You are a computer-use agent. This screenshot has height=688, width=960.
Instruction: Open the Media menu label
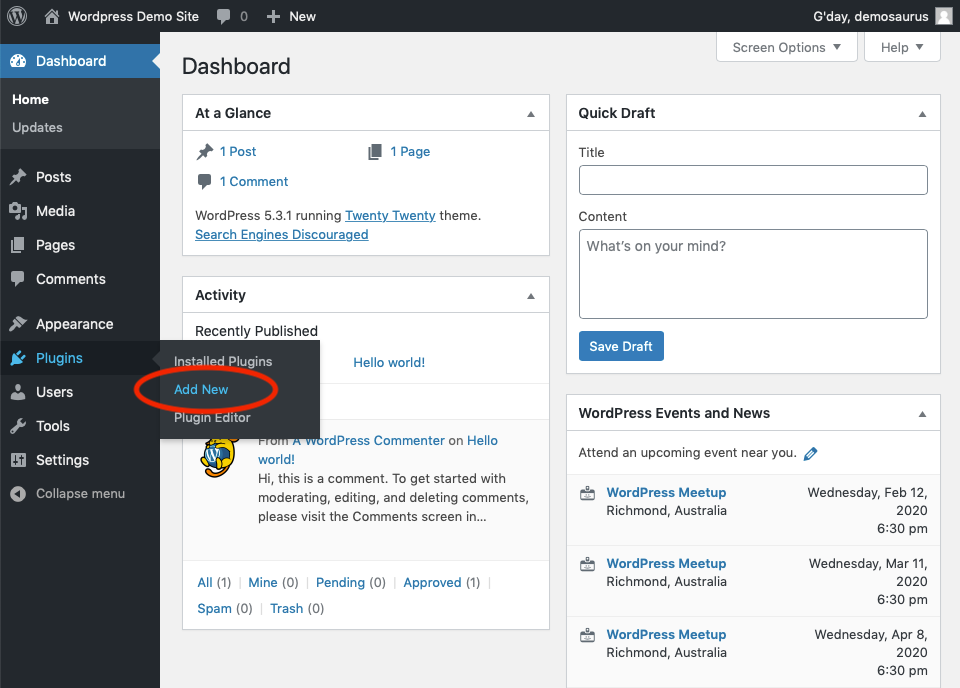coord(56,211)
